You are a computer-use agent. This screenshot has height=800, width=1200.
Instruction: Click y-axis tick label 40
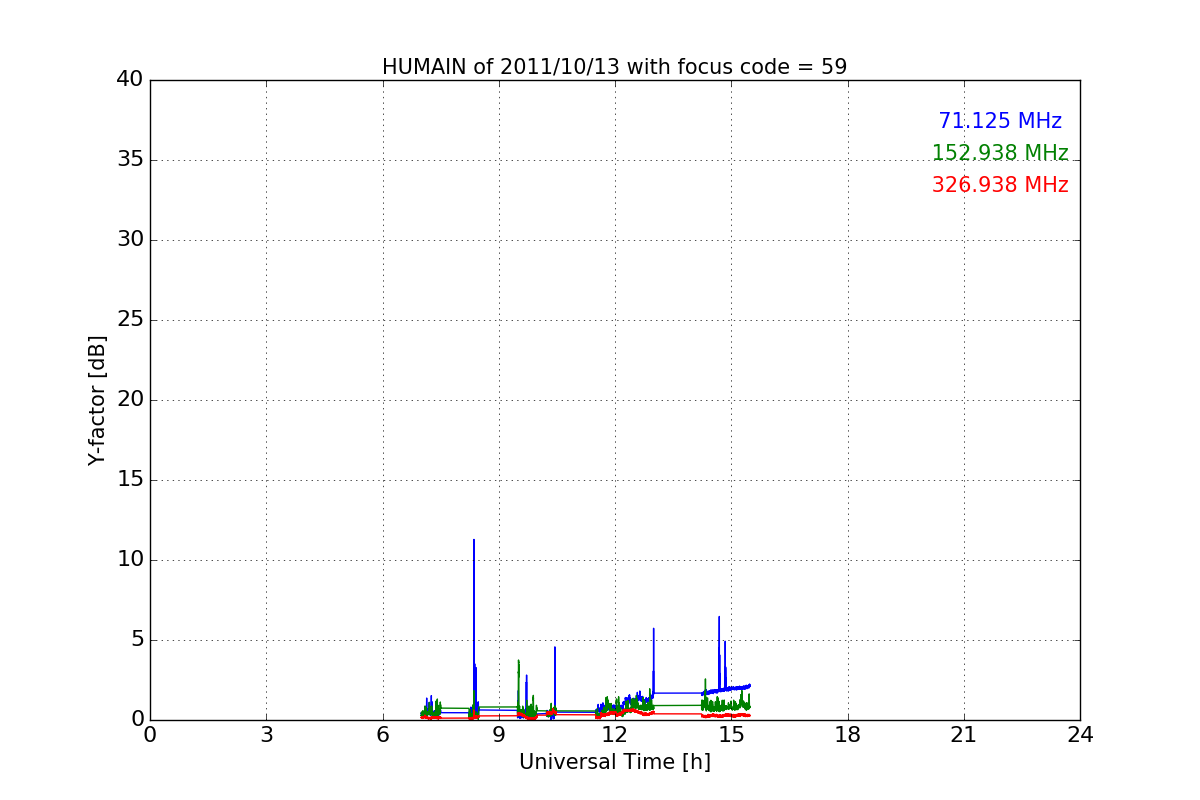(130, 80)
